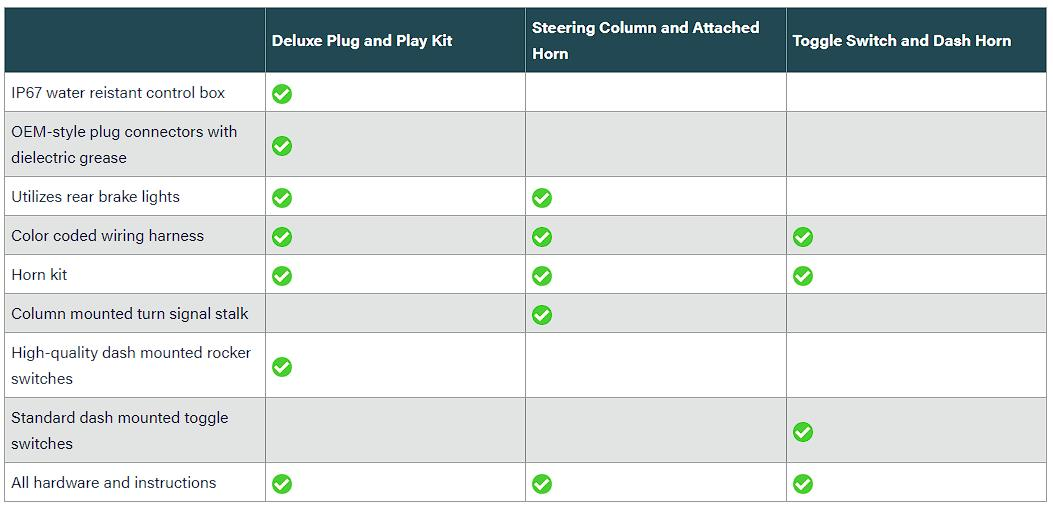The height and width of the screenshot is (508, 1053).
Task: Select the Deluxe Plug and Play Kit header
Action: click(362, 41)
